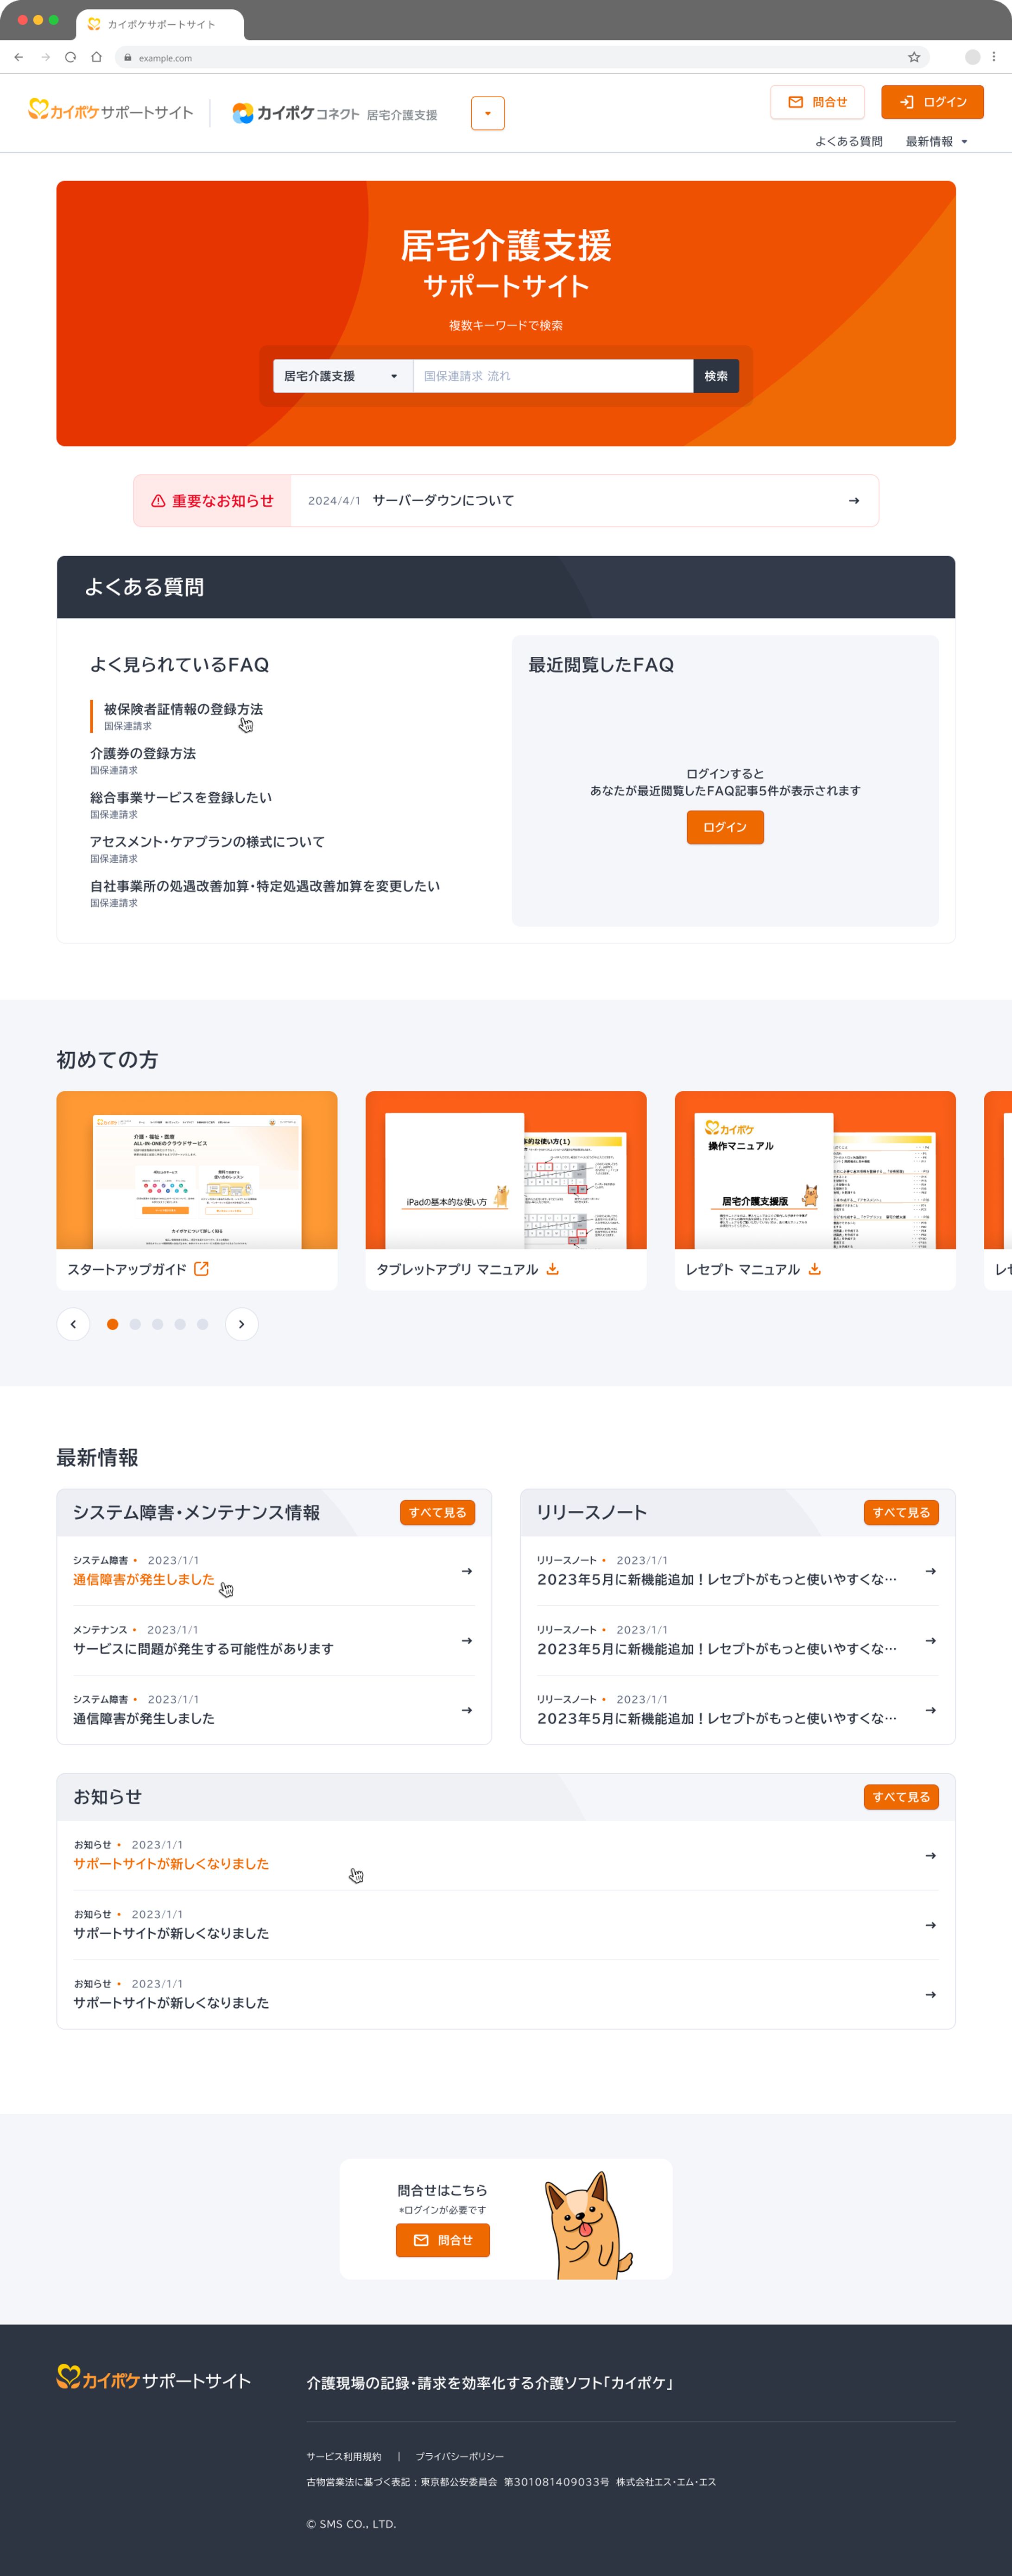Open the browser three-dot menu
The width and height of the screenshot is (1012, 2576).
[x=993, y=57]
